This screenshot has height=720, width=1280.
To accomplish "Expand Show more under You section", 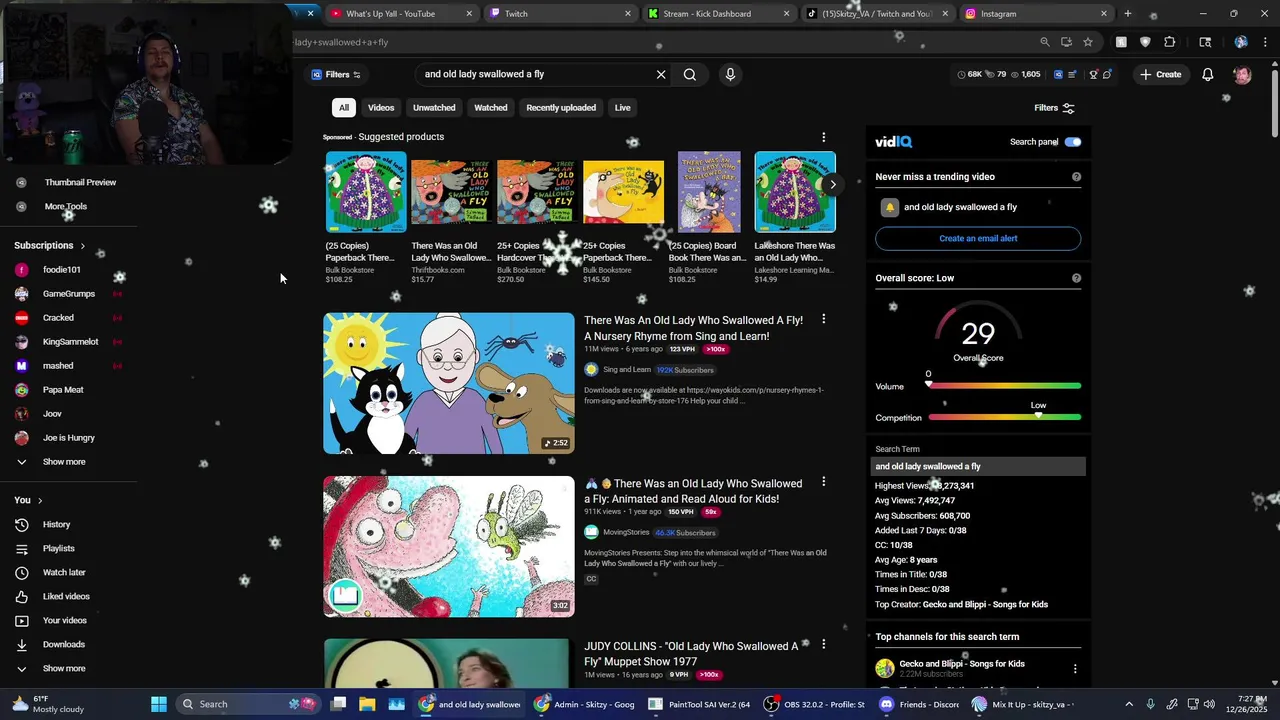I will [64, 668].
